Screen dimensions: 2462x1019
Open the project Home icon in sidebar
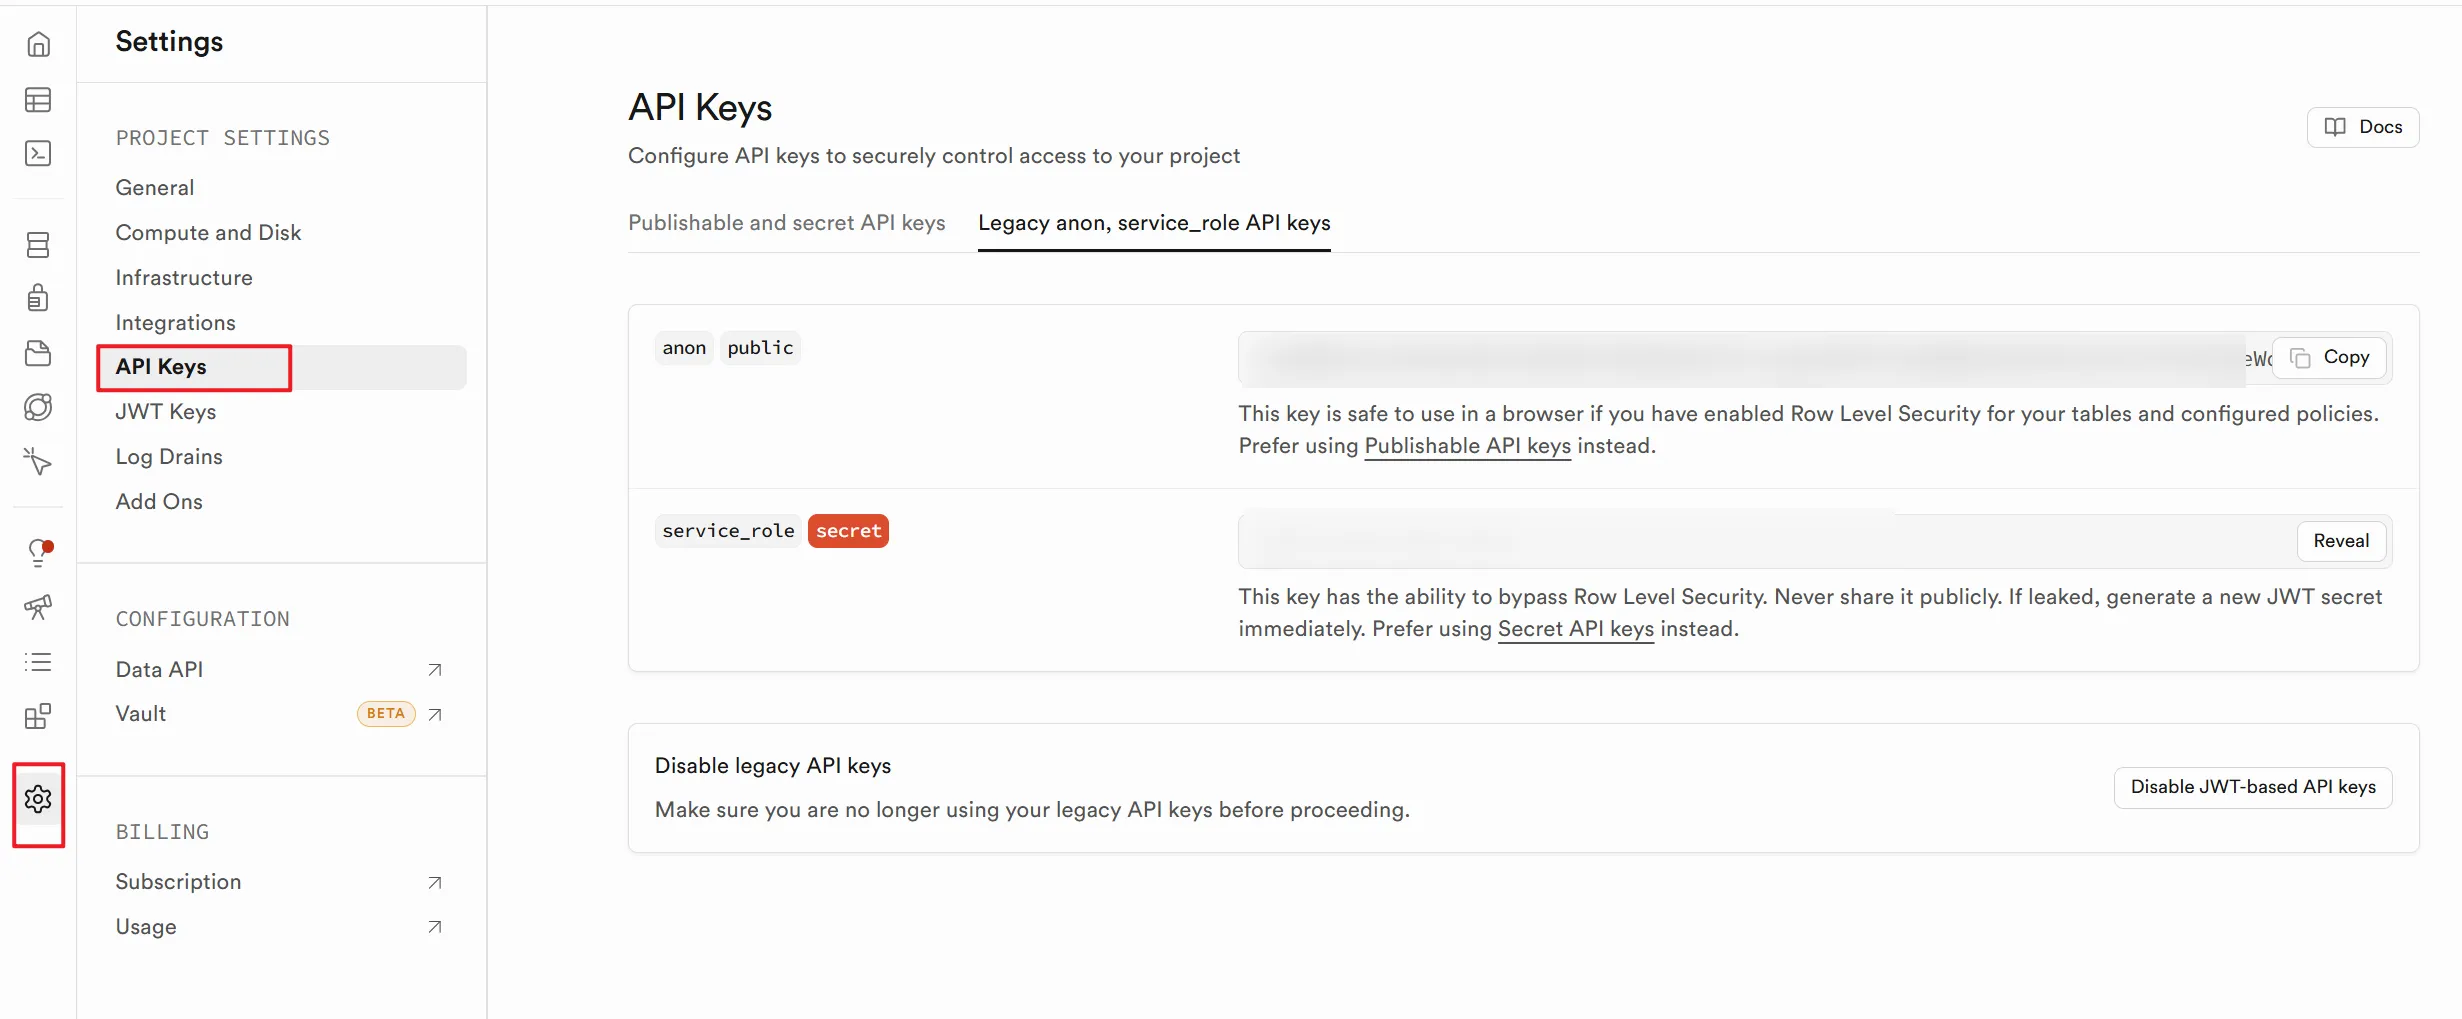pyautogui.click(x=38, y=45)
